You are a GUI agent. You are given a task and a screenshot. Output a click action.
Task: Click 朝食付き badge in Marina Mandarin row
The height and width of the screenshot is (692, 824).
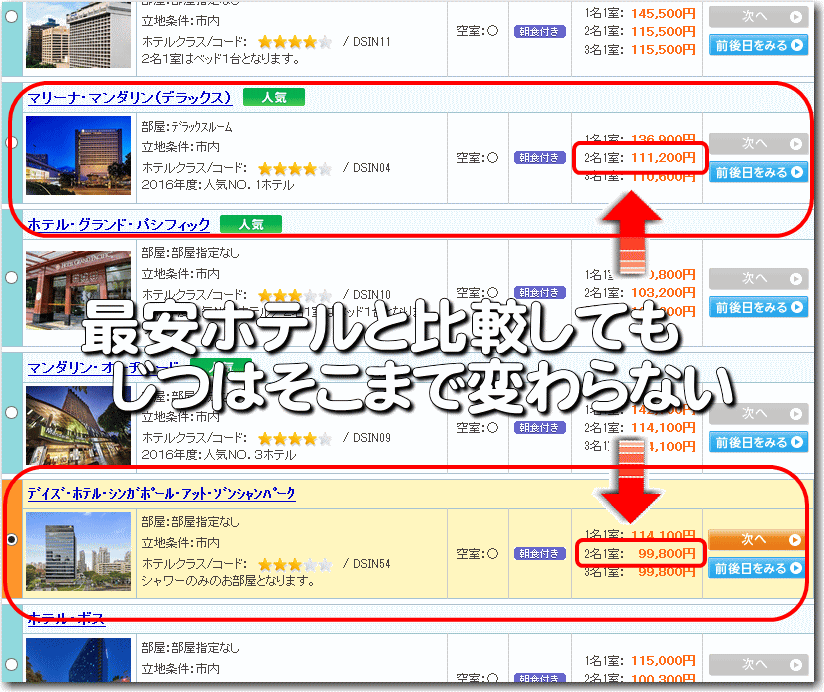click(539, 158)
